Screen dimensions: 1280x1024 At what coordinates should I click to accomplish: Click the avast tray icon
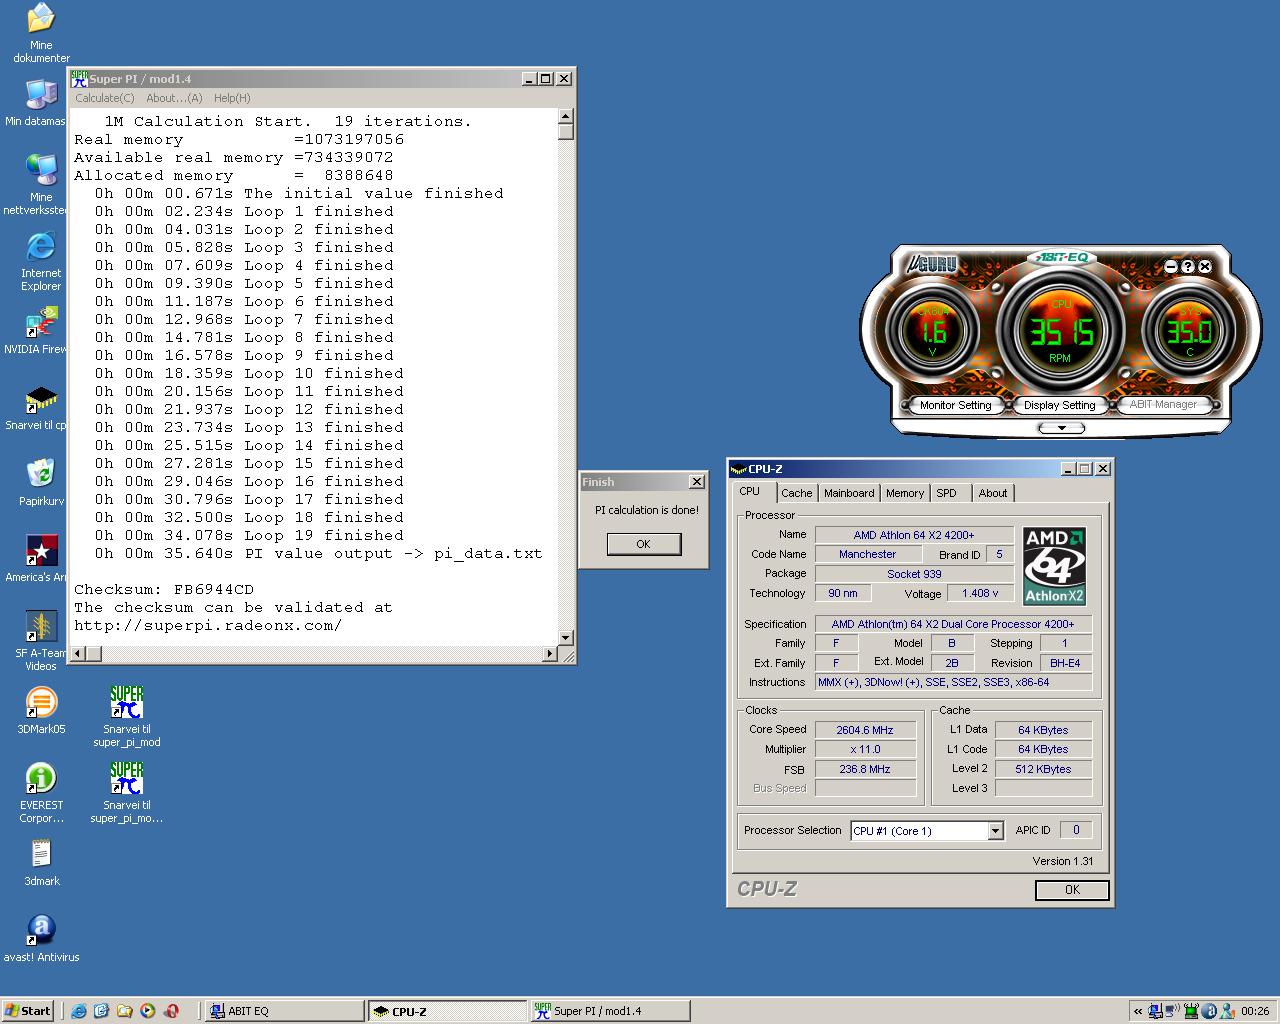click(1209, 1011)
